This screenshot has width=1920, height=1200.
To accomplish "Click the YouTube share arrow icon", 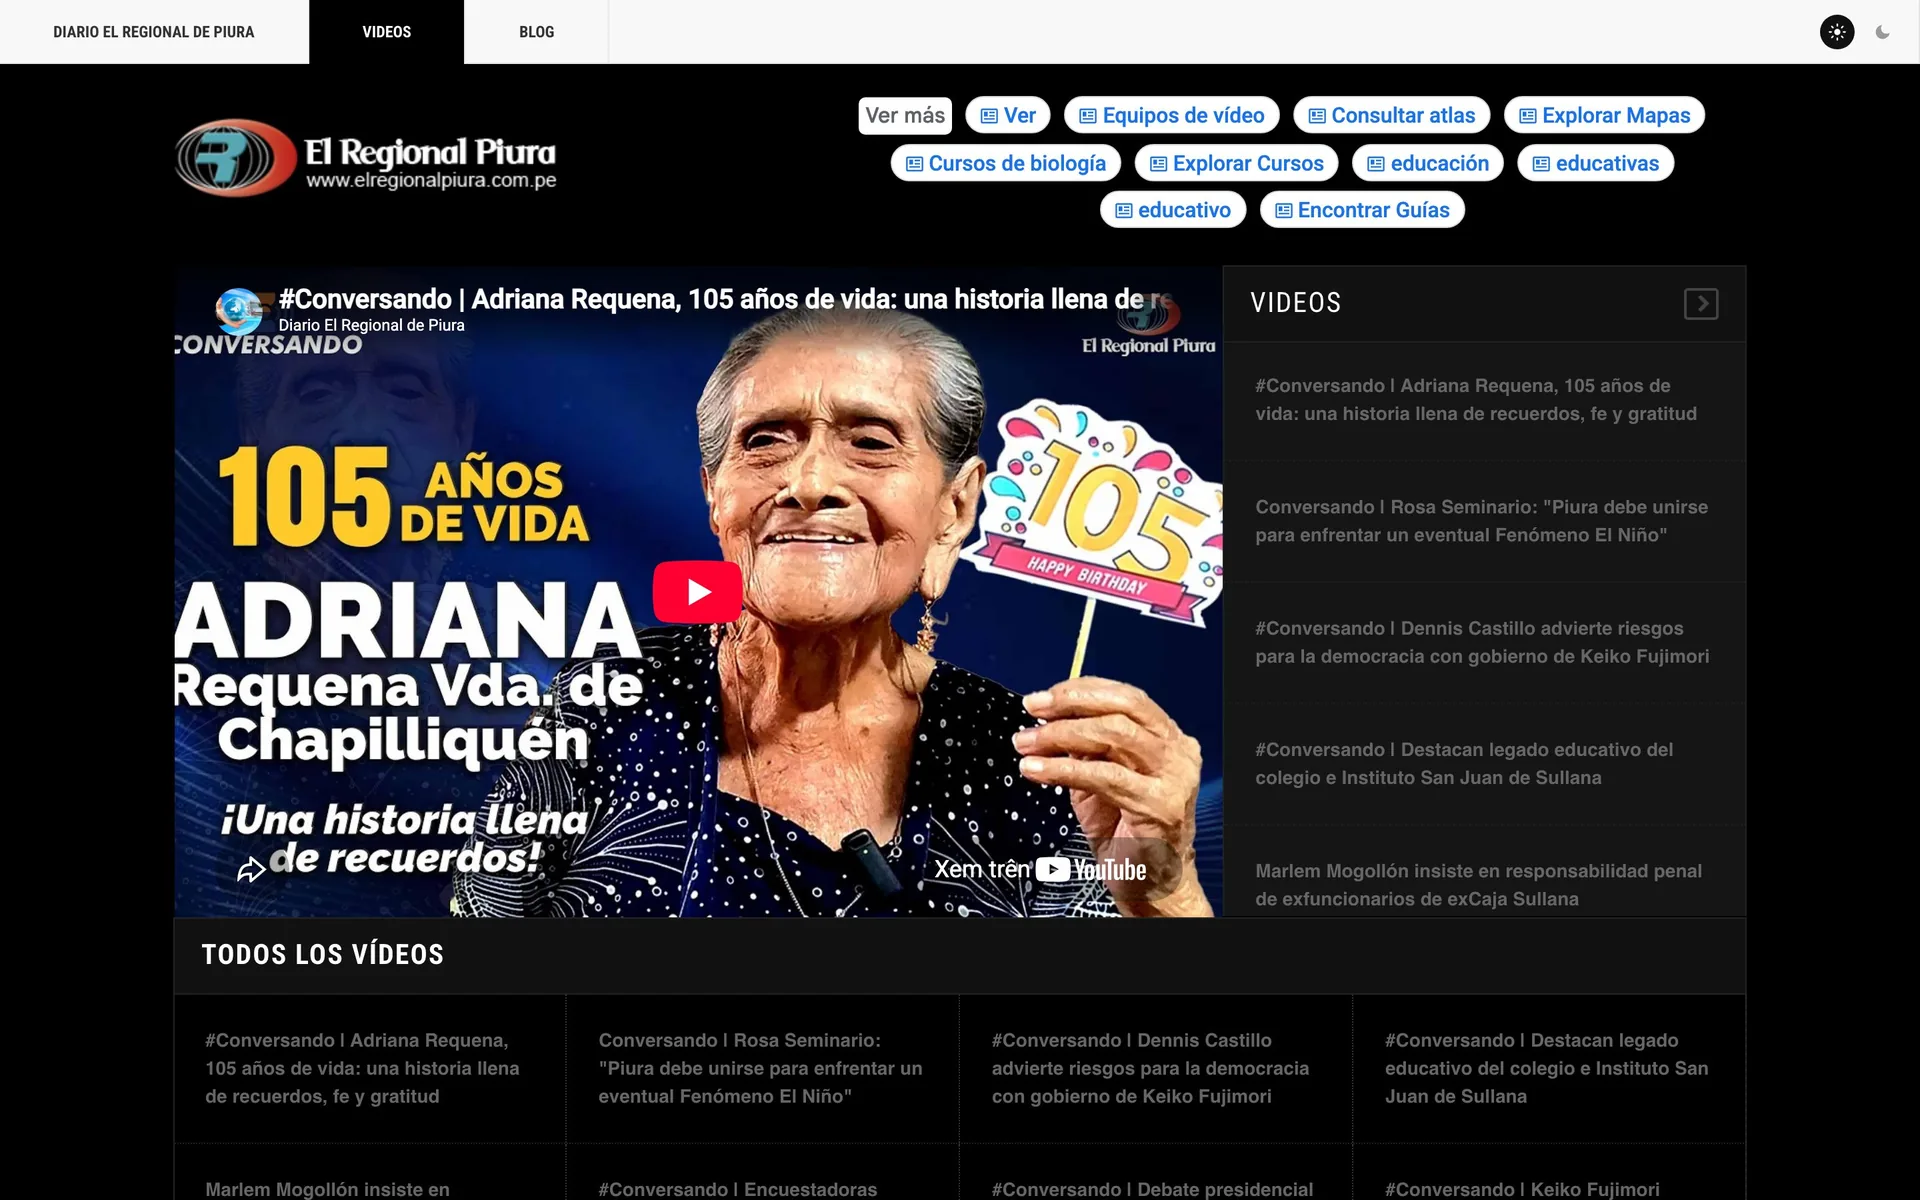I will [251, 870].
